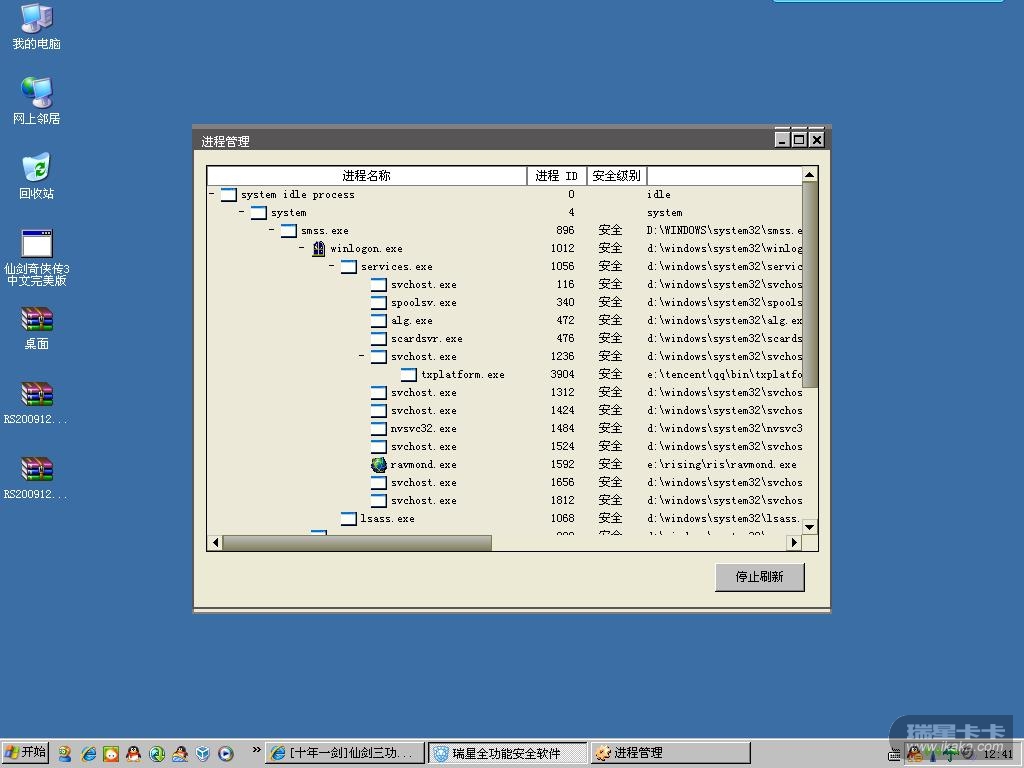The height and width of the screenshot is (768, 1024).
Task: Select the 回收站 recycle bin icon
Action: 36,169
